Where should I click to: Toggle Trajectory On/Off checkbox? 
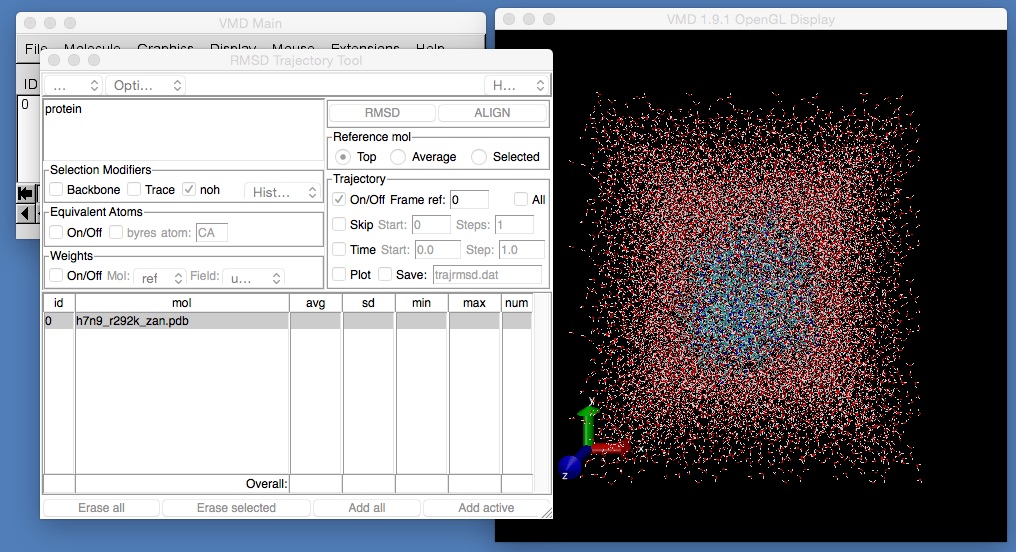tap(339, 200)
